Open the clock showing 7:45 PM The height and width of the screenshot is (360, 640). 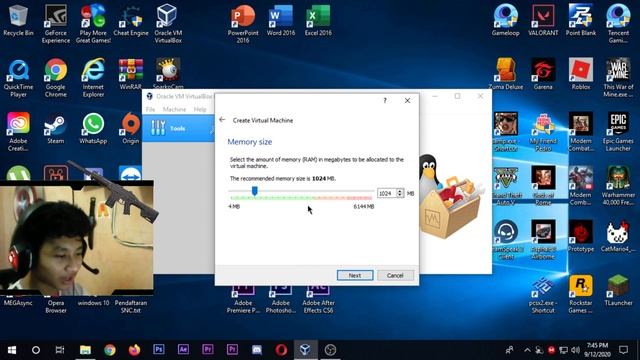[597, 350]
